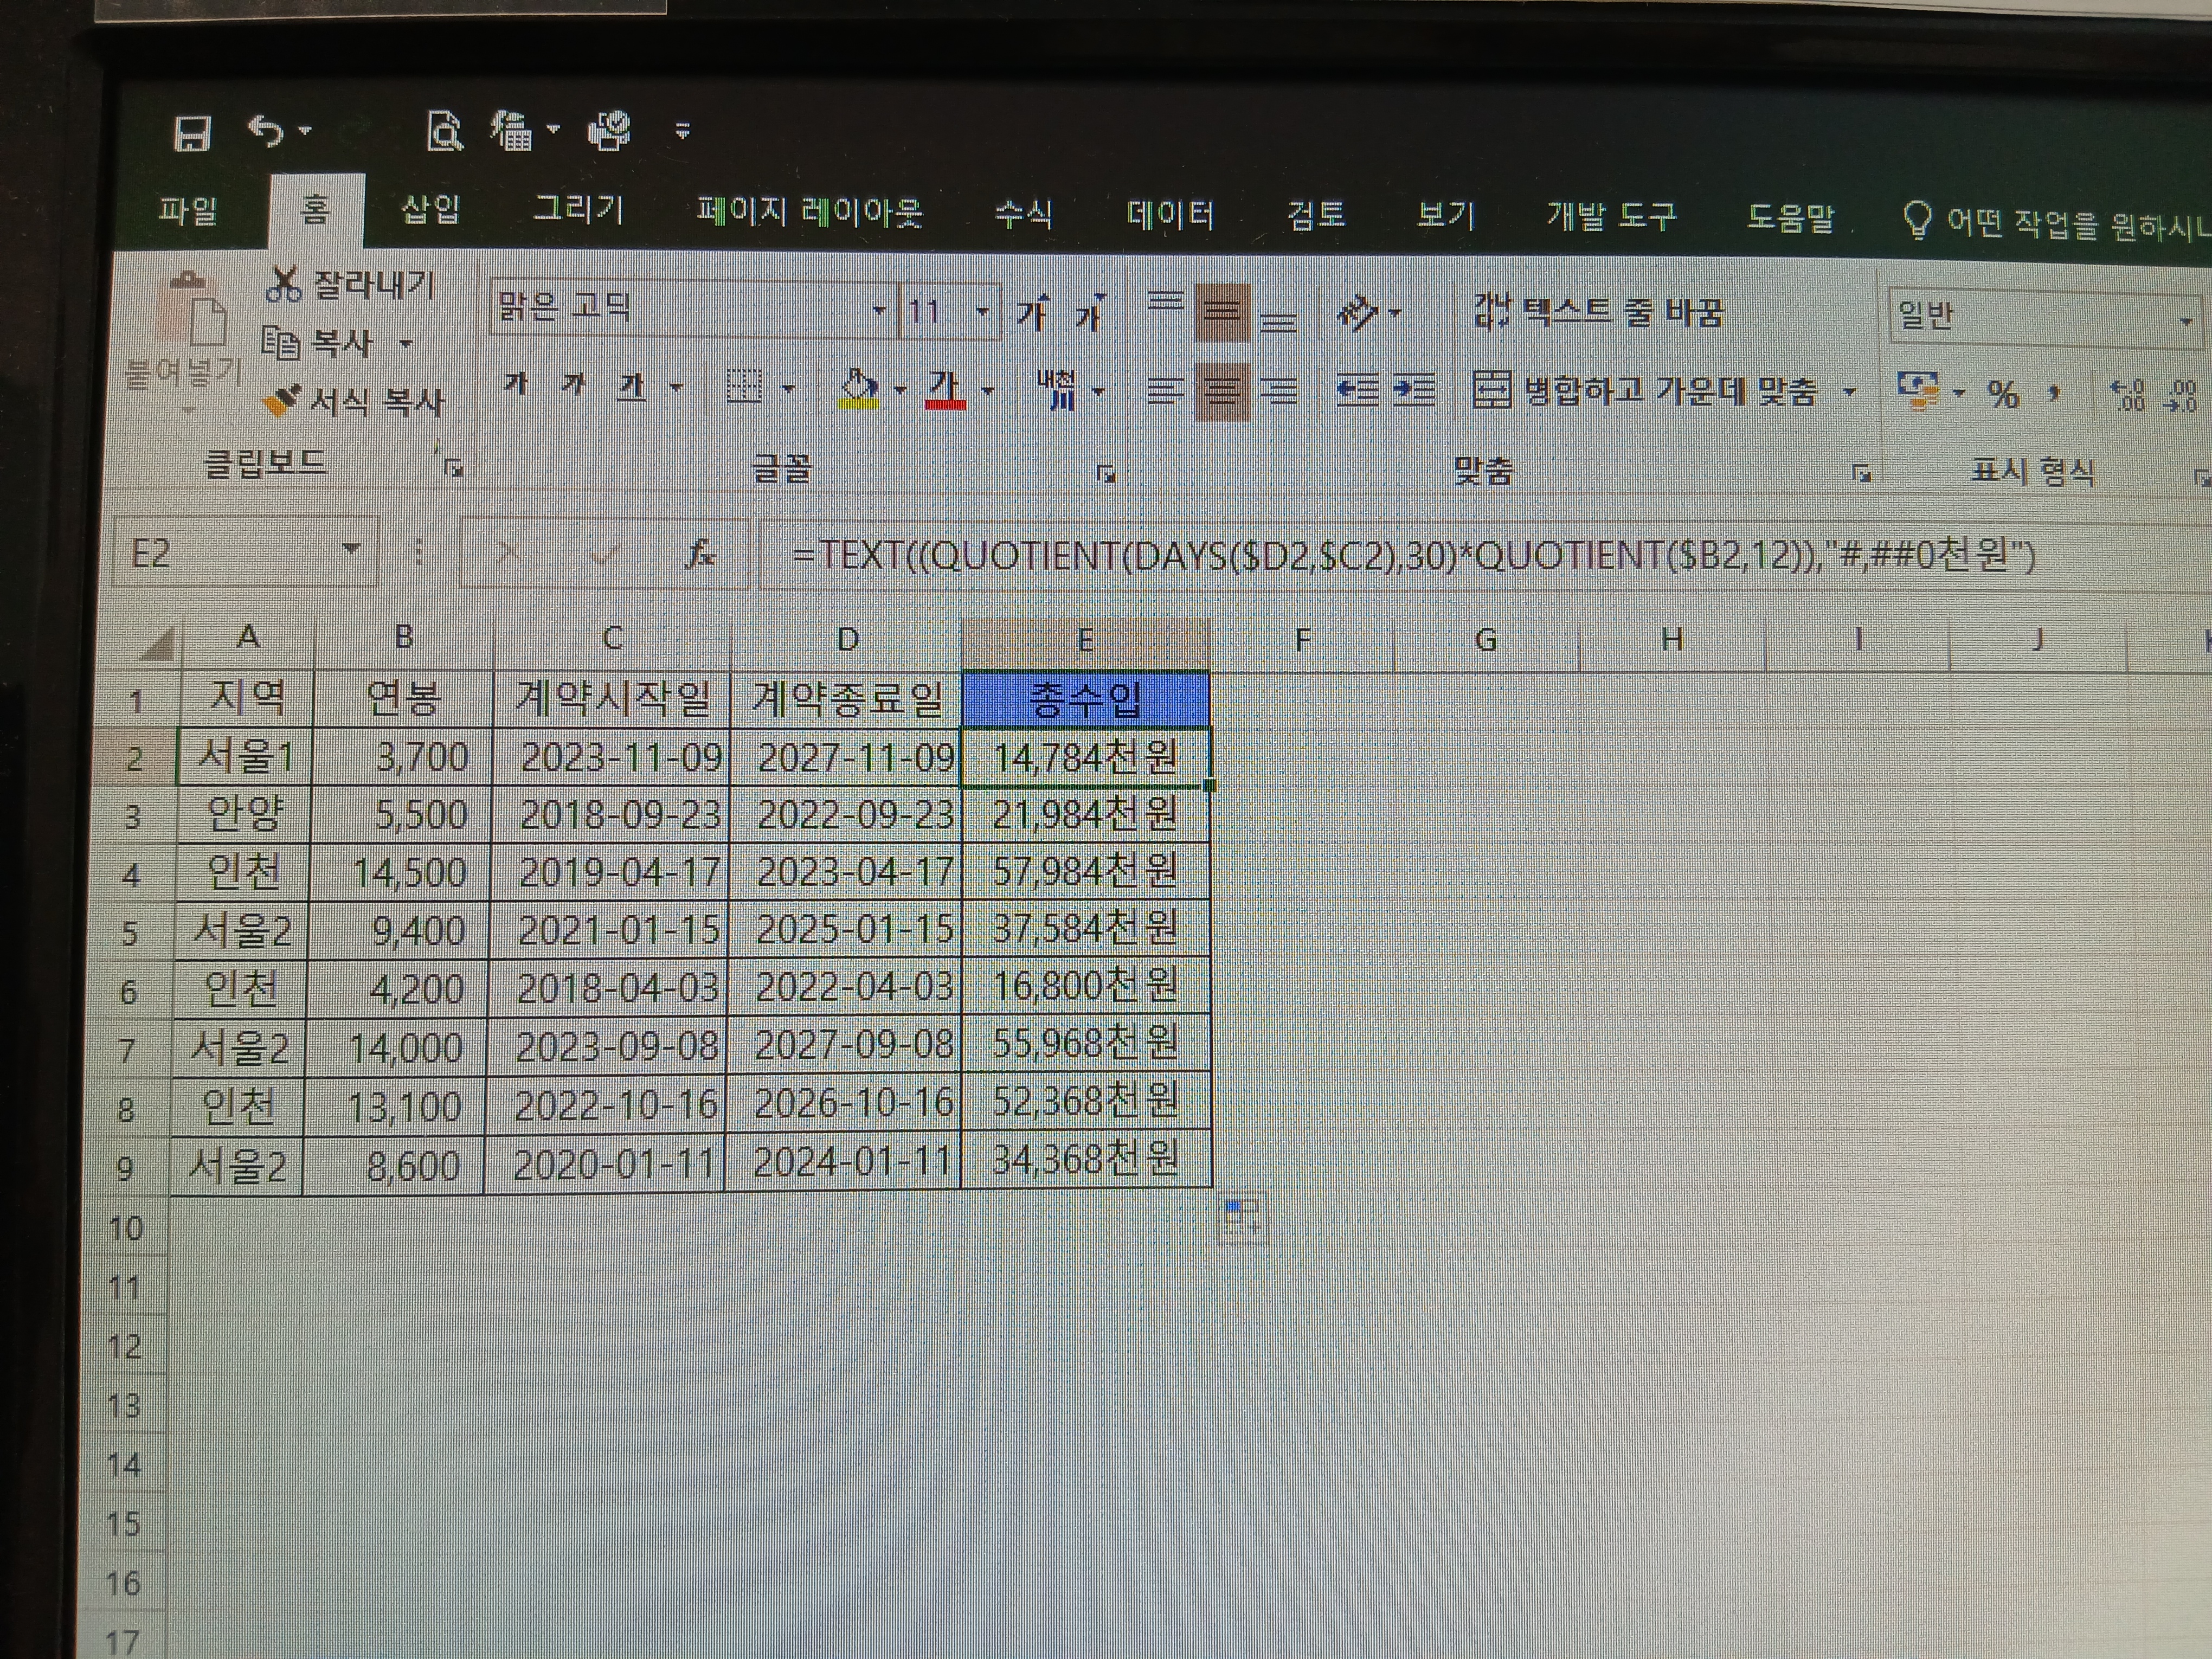Click the Print Preview icon
Image resolution: width=2212 pixels, height=1659 pixels.
(x=444, y=131)
